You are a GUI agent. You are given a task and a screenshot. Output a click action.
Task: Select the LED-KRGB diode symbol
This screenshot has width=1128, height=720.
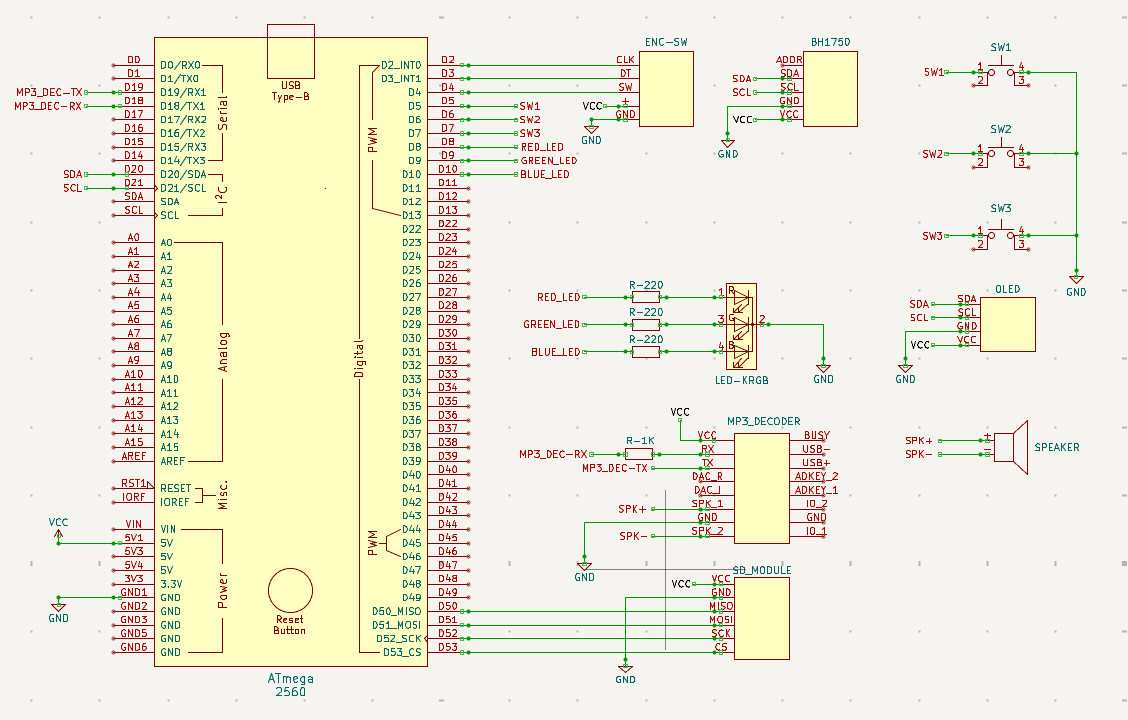click(x=741, y=325)
